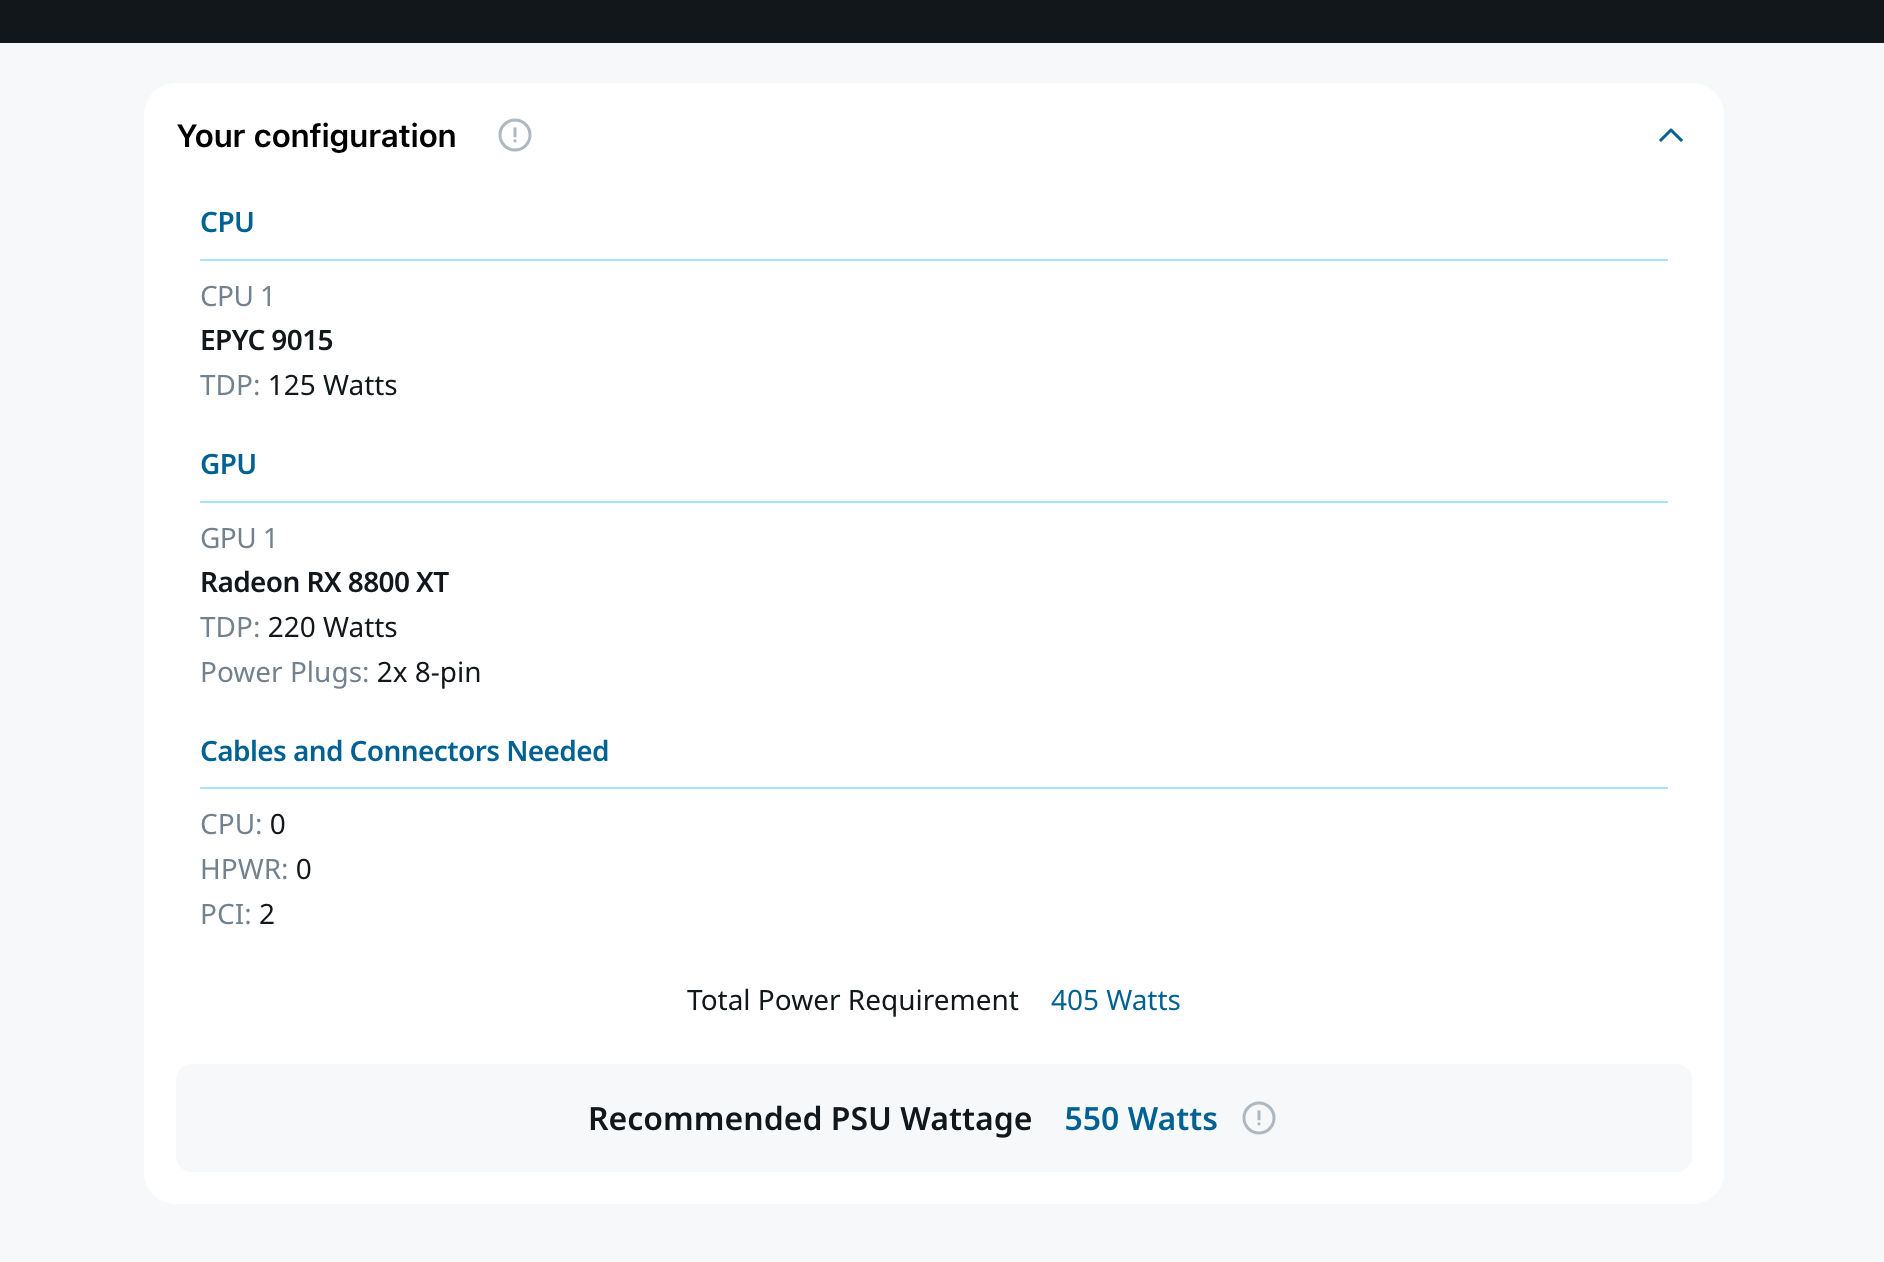Viewport: 1884px width, 1262px height.
Task: Click the 'TDP: 220 Watts' value
Action: click(299, 627)
